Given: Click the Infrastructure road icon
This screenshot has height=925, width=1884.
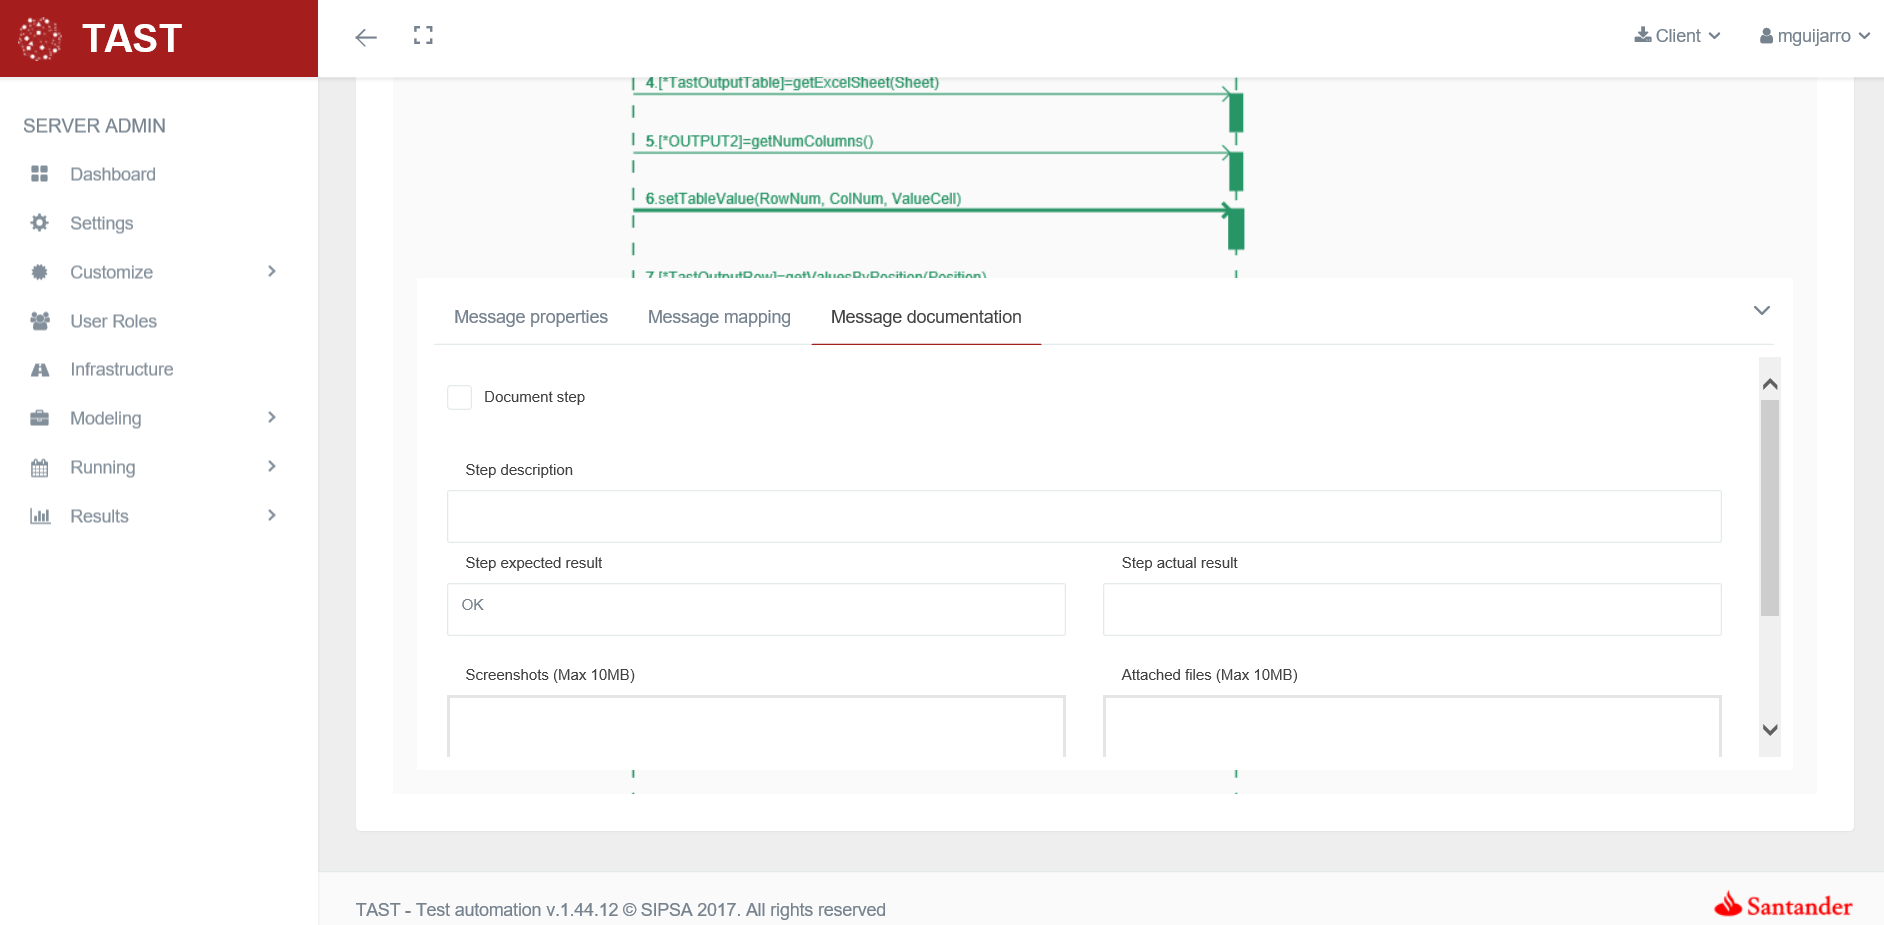Looking at the screenshot, I should coord(40,370).
